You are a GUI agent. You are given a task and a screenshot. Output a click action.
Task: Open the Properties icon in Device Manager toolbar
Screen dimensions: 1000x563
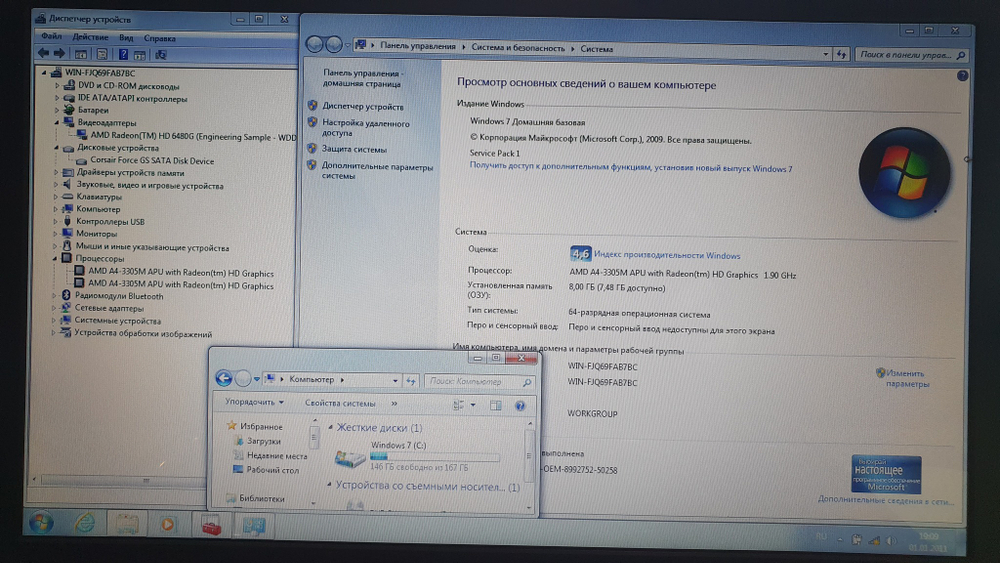(101, 54)
